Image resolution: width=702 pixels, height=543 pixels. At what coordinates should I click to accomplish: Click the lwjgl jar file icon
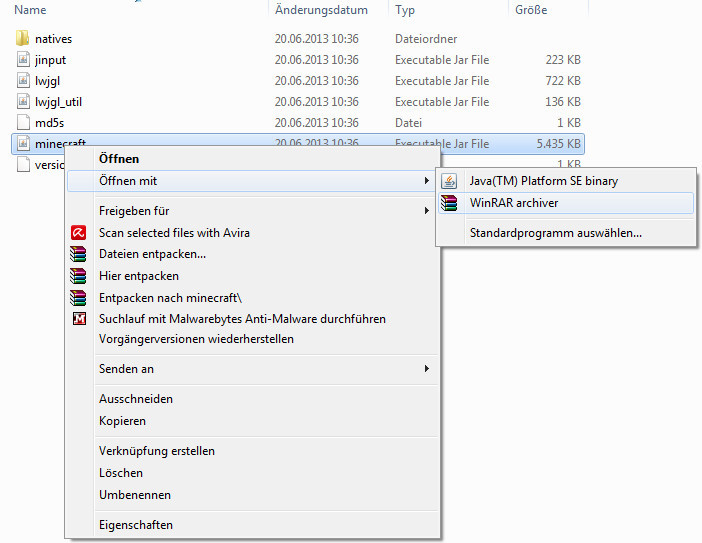[23, 81]
